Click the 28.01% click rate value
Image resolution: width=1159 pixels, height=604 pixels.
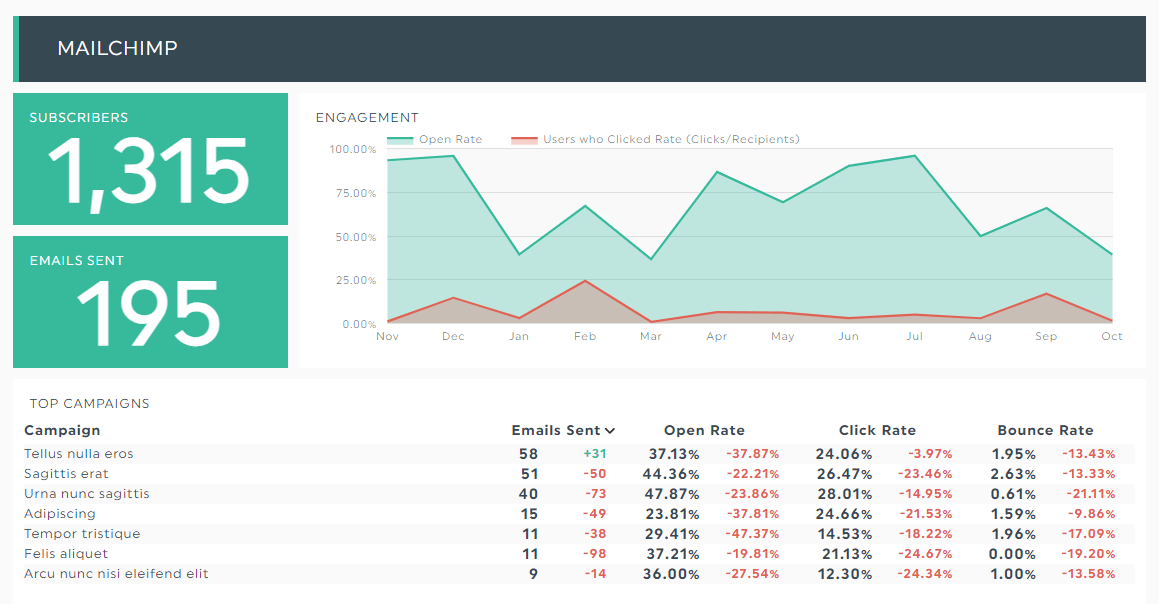[844, 494]
